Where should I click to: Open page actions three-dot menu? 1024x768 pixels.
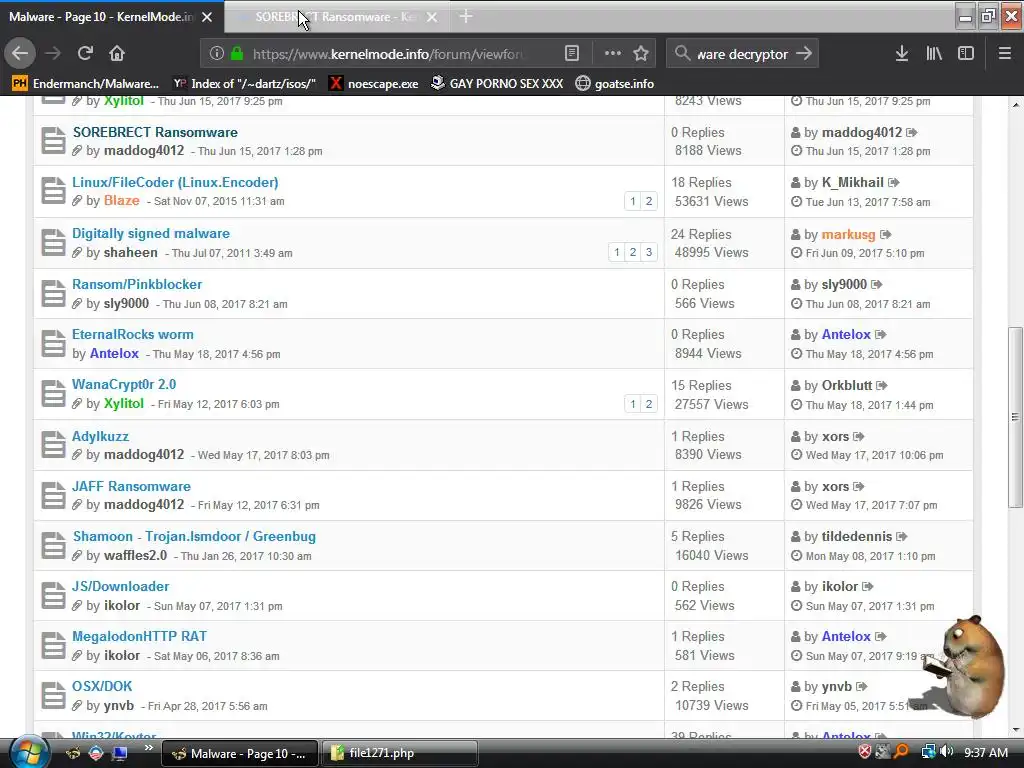point(613,54)
